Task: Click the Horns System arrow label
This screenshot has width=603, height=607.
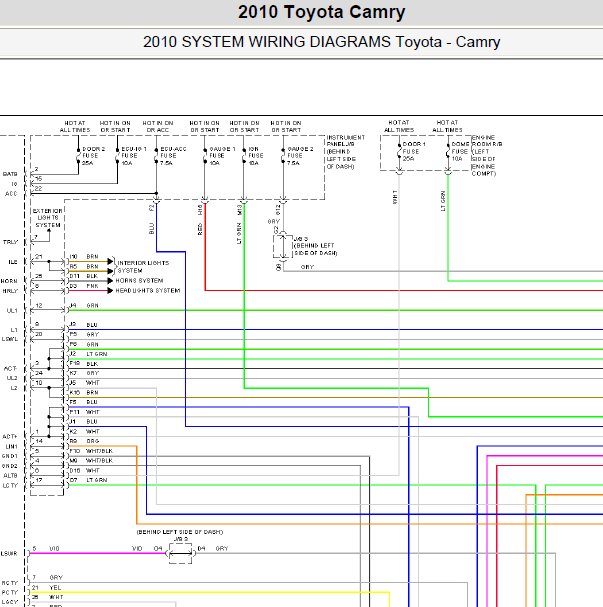Action: click(141, 281)
